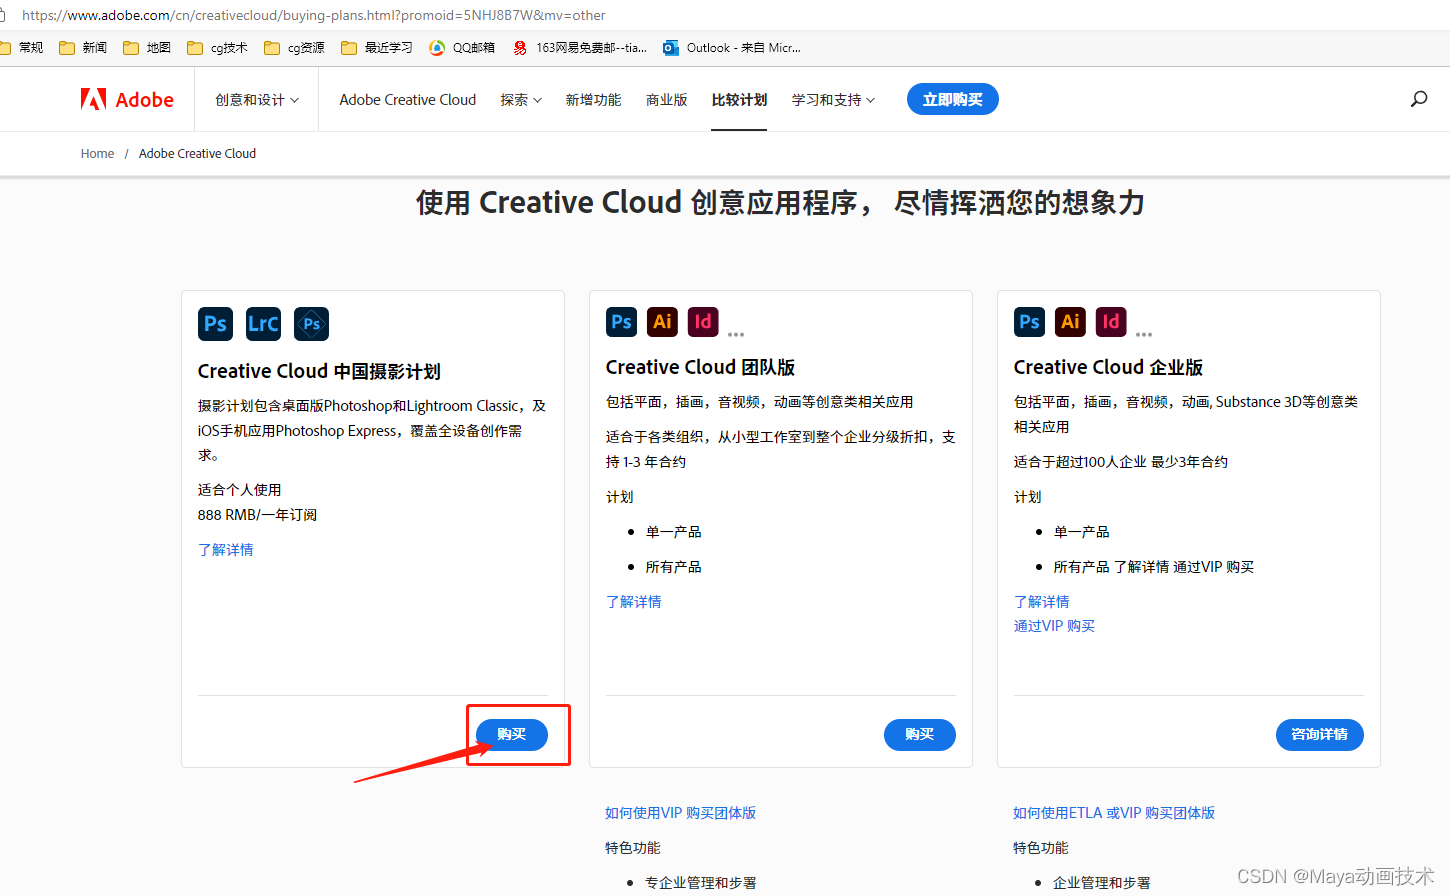This screenshot has height=896, width=1450.
Task: Click the Creative Cloud 企业版 heading
Action: 1108,367
